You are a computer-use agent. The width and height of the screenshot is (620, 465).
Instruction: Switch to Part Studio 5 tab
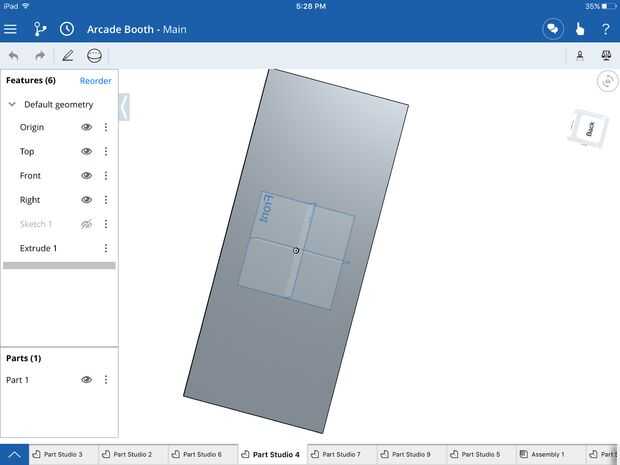coord(481,455)
